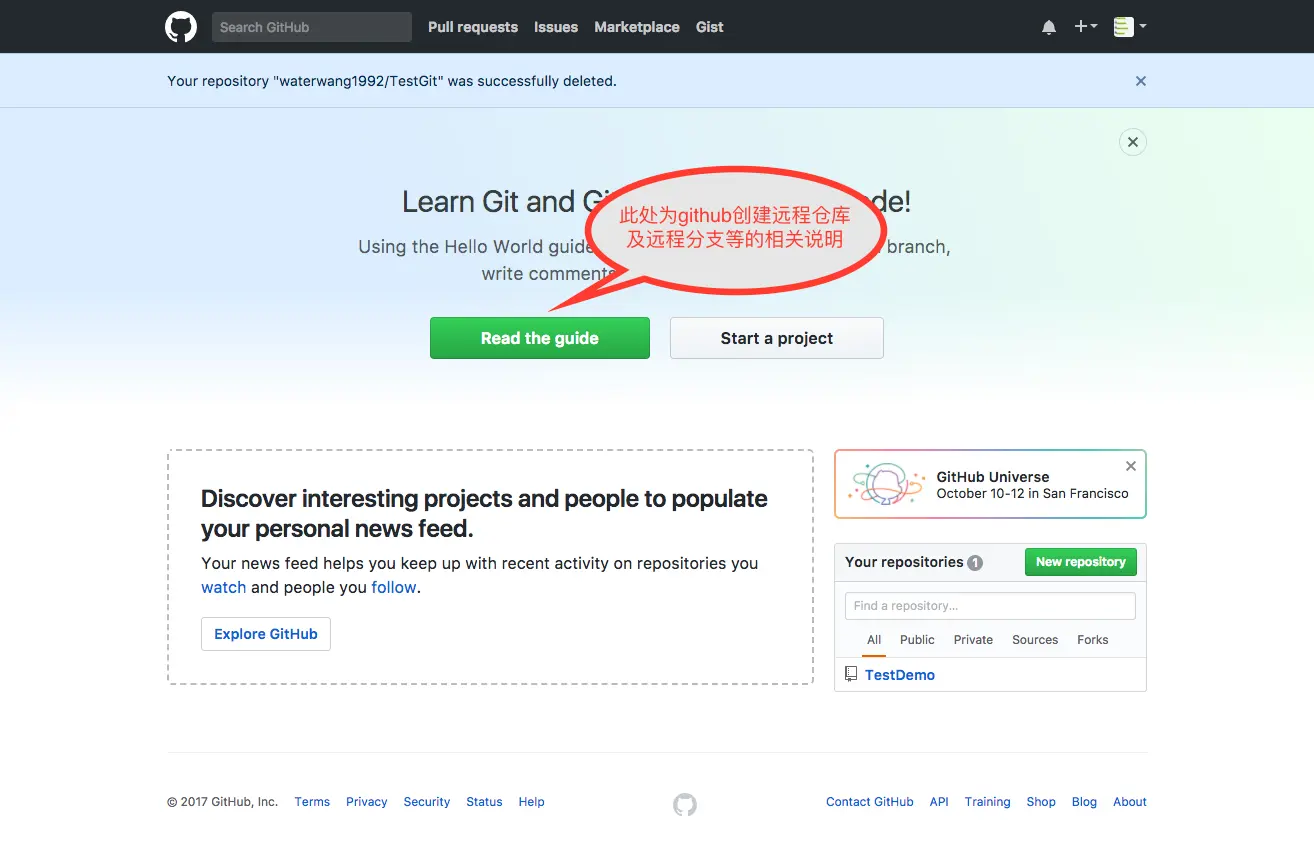
Task: Open Gist from the header
Action: coord(710,27)
